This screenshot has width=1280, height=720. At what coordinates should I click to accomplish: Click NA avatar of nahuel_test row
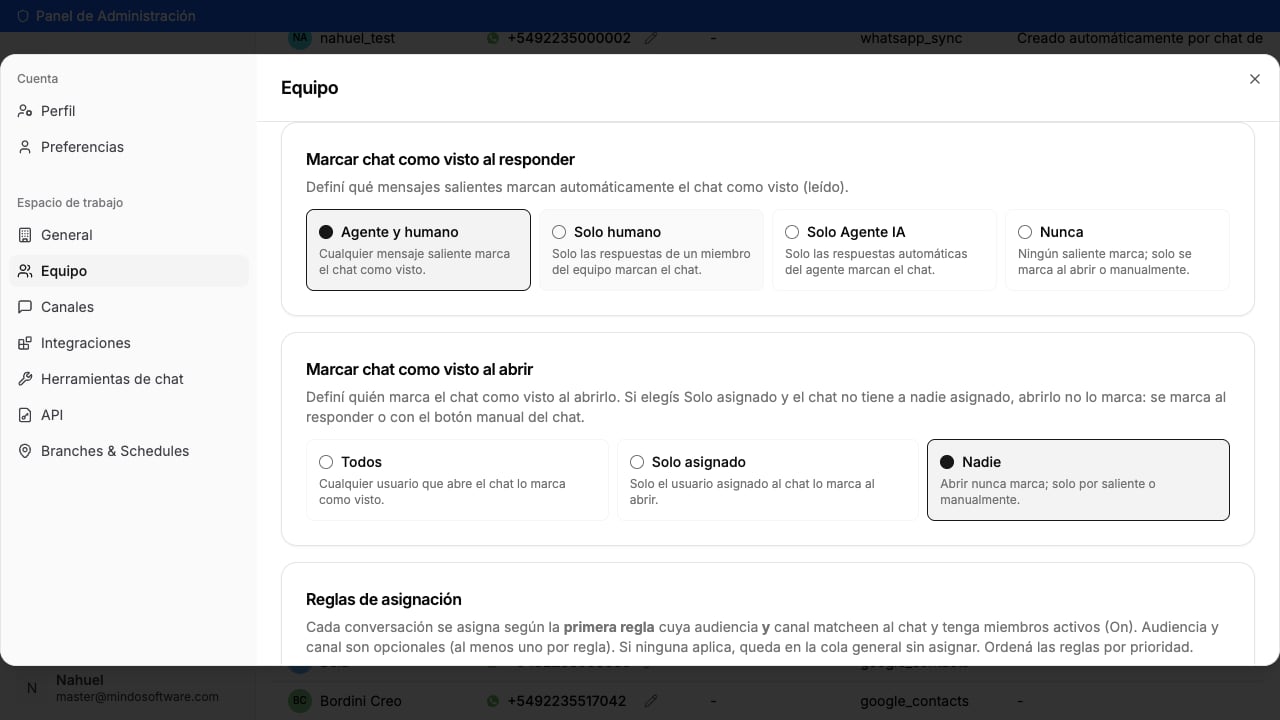click(x=299, y=38)
